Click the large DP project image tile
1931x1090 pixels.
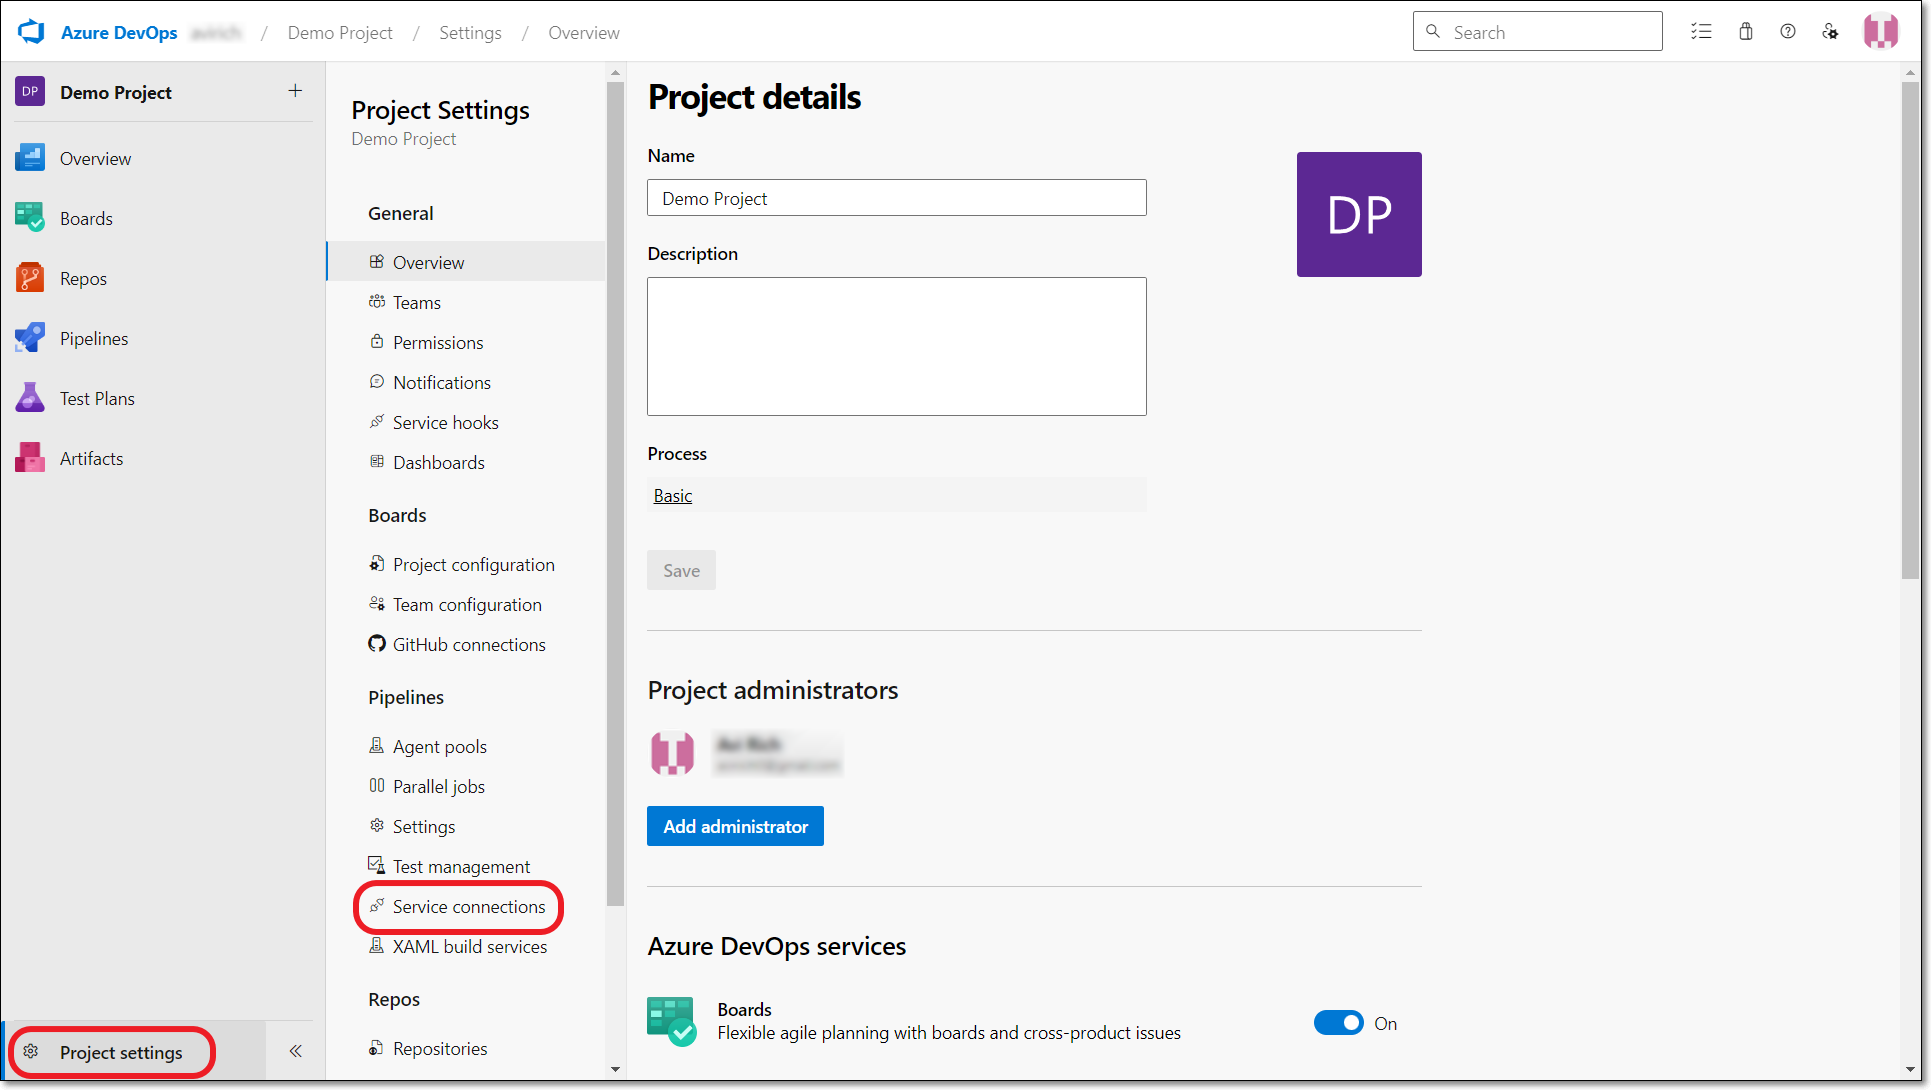(x=1359, y=214)
